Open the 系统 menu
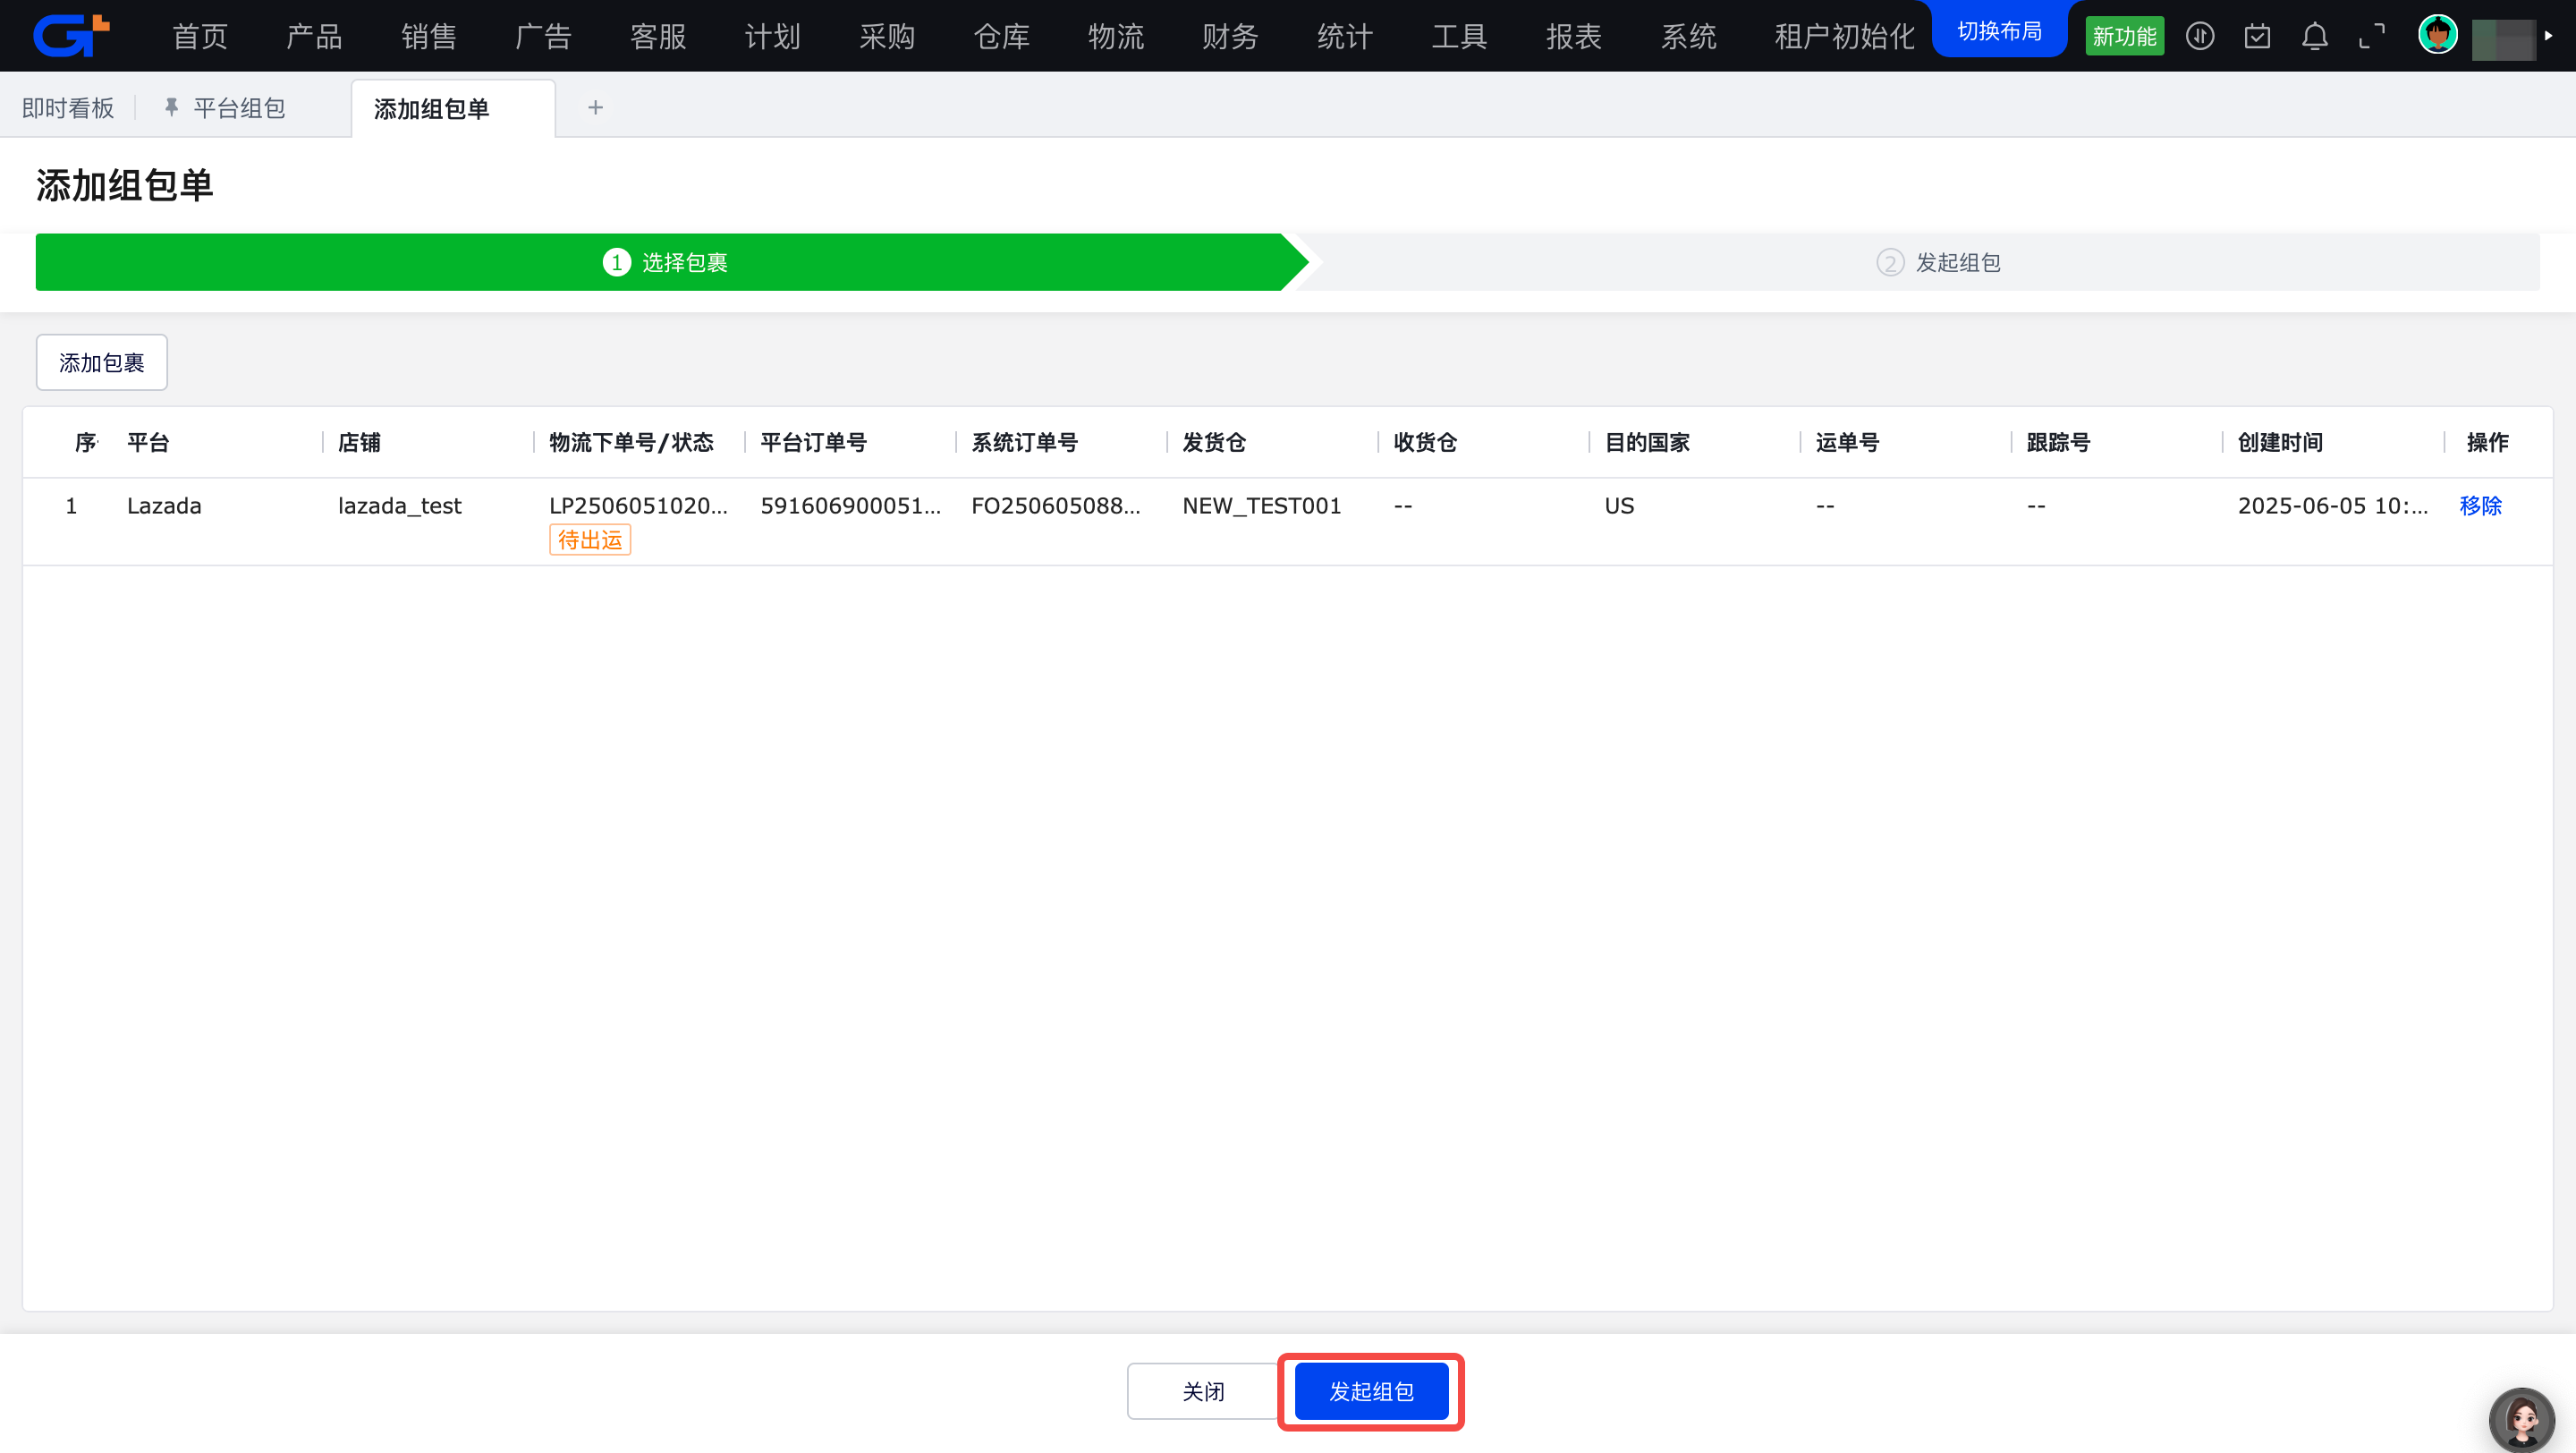Image resolution: width=2576 pixels, height=1453 pixels. [x=1688, y=36]
